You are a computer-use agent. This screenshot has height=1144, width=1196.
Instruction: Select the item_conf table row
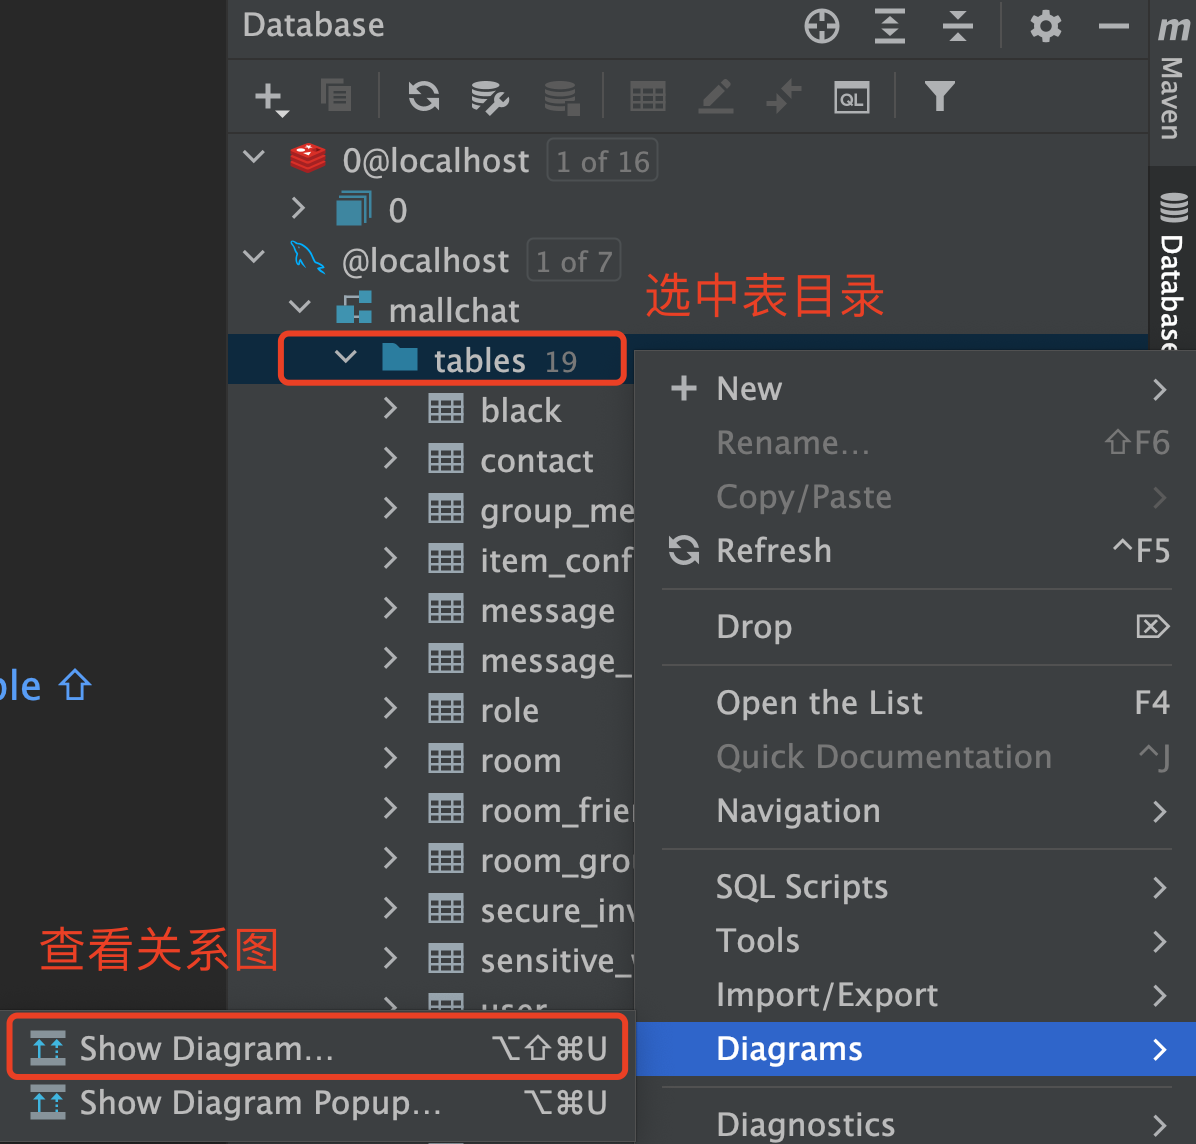pos(431,559)
